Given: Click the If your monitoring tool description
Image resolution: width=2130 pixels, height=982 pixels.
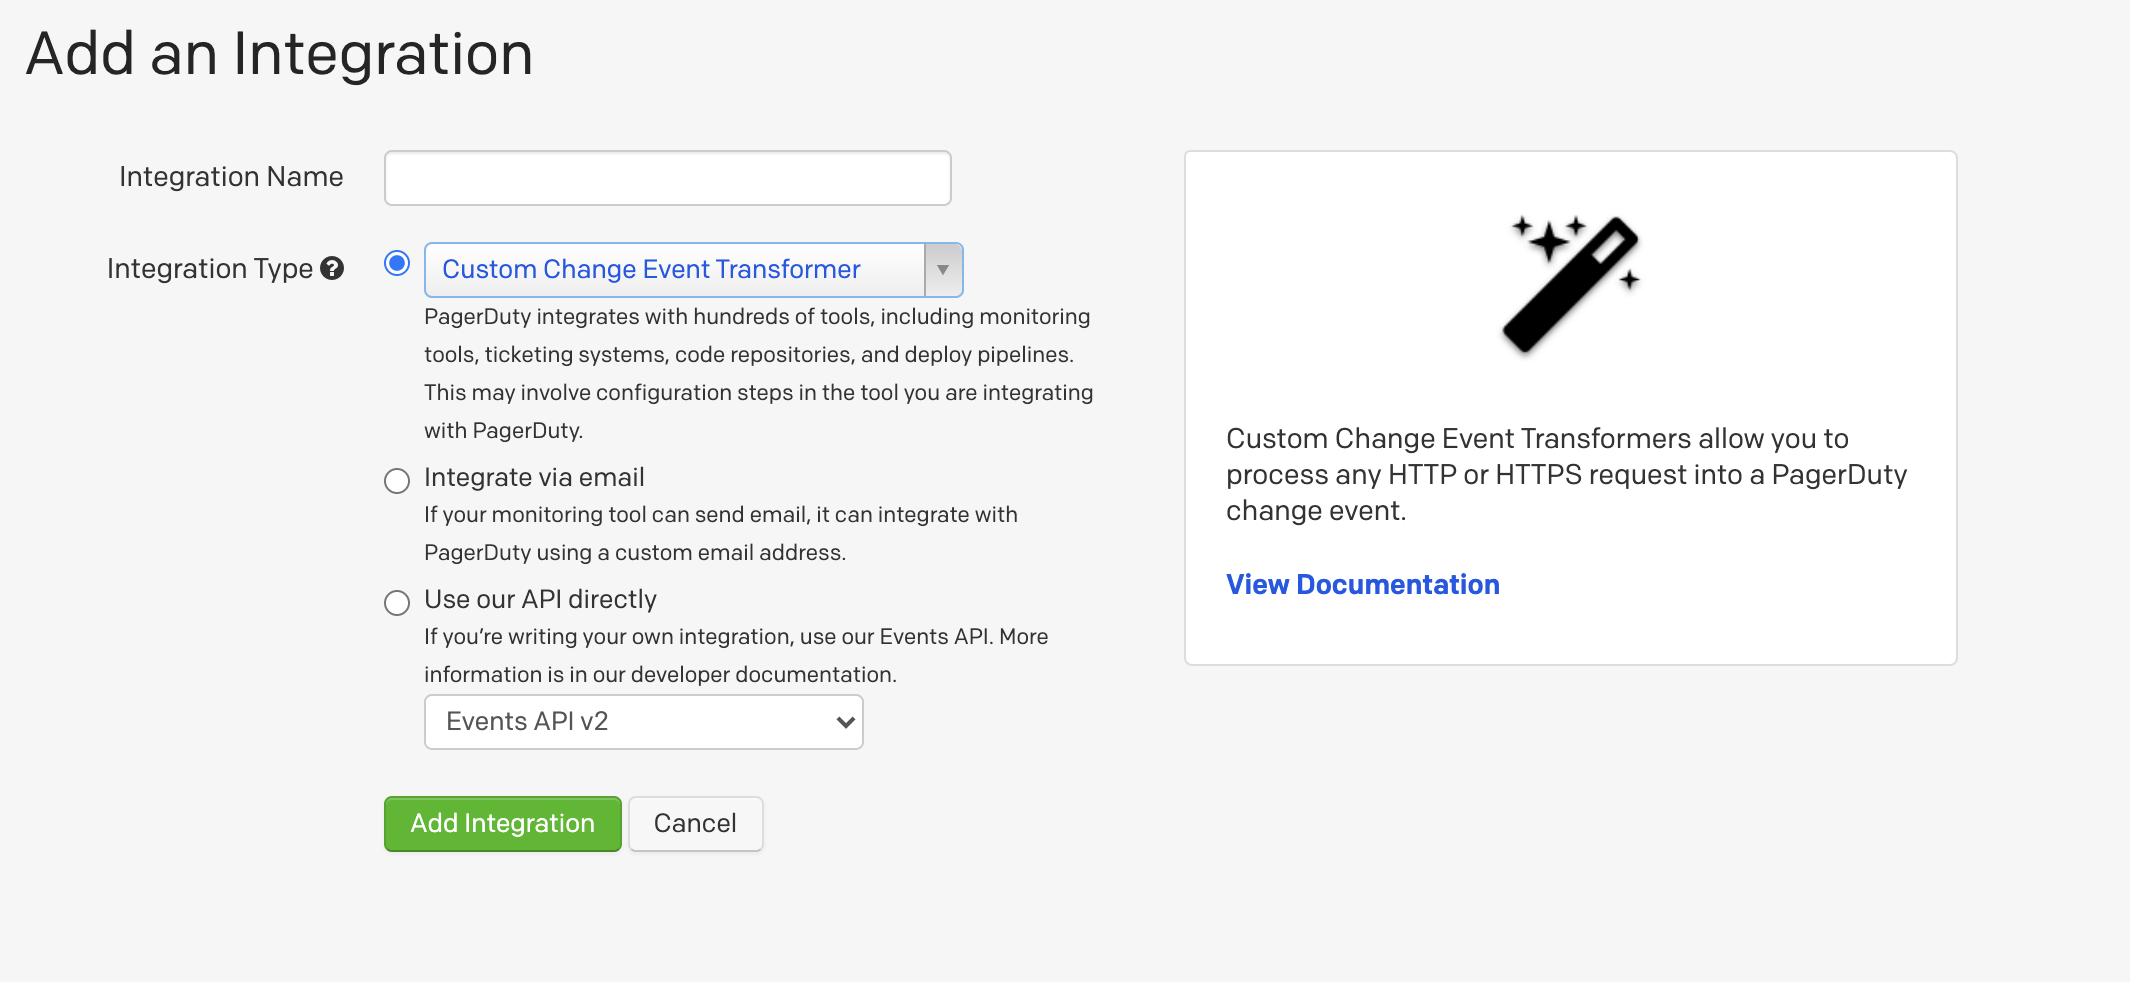Looking at the screenshot, I should point(721,534).
